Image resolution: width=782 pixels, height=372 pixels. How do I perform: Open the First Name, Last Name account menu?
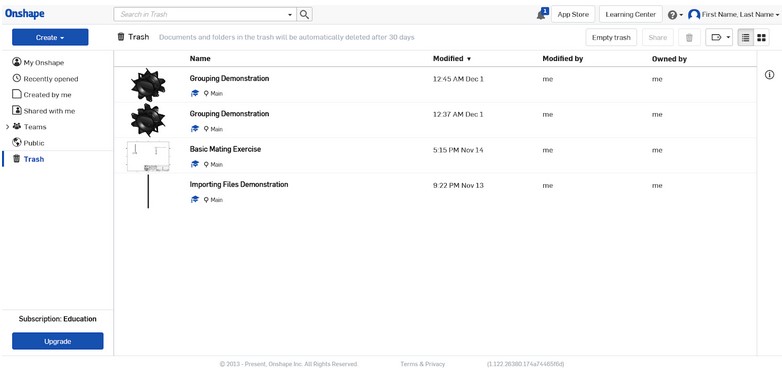pos(740,15)
